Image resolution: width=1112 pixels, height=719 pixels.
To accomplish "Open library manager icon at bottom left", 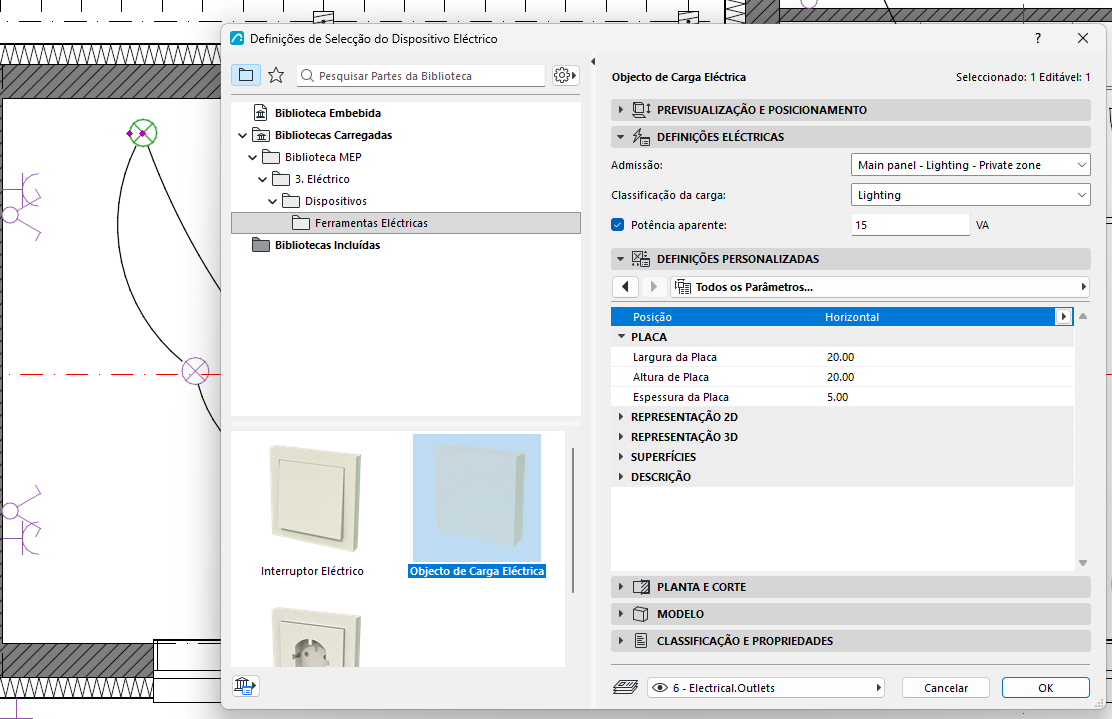I will (x=245, y=686).
